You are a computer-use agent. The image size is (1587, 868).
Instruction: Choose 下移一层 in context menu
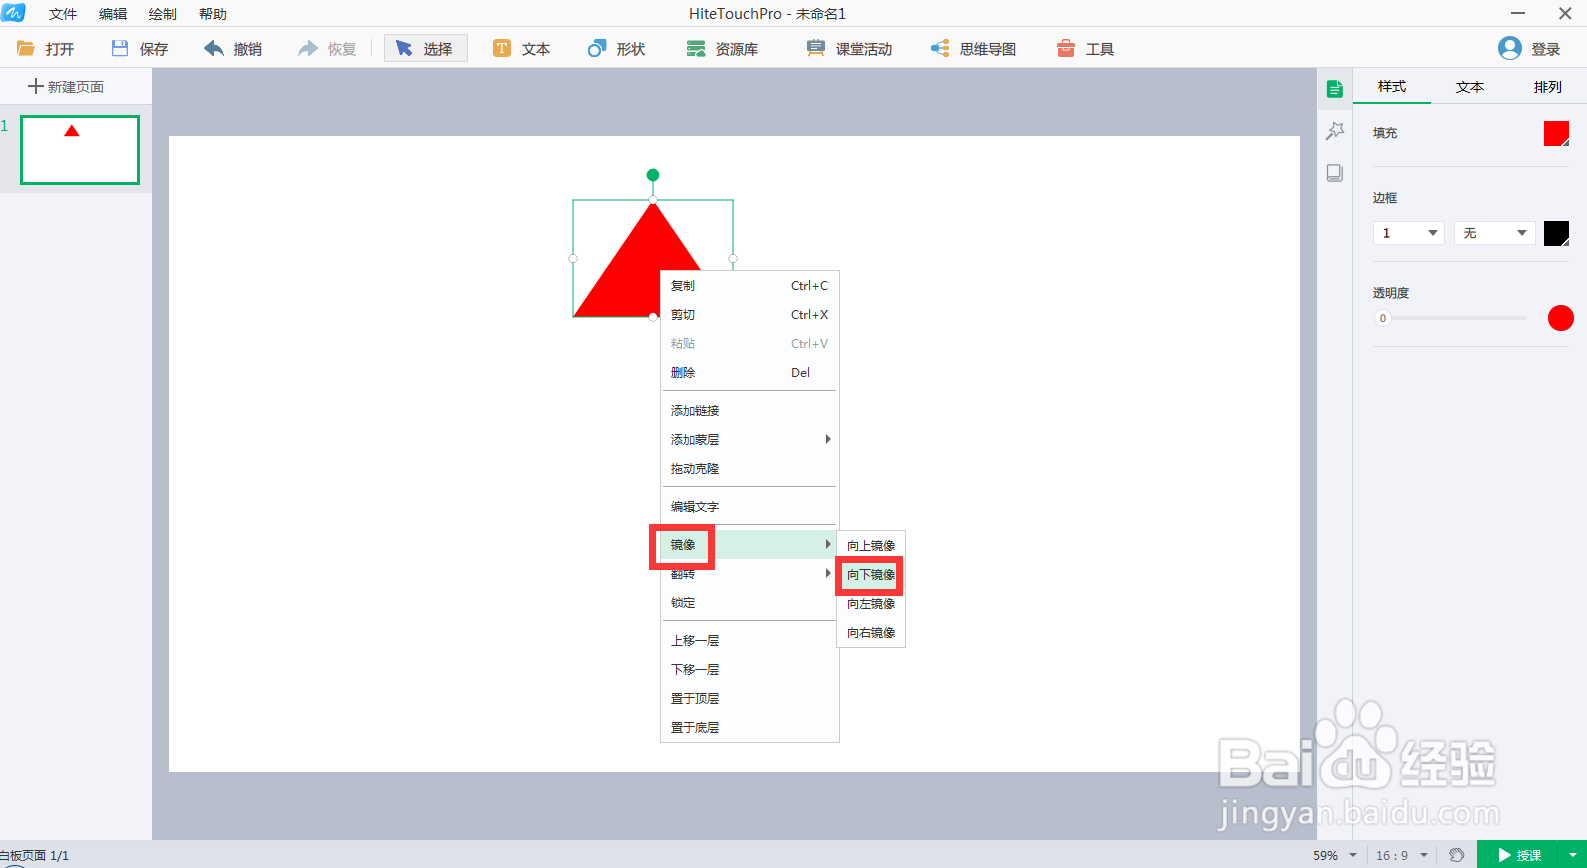(x=749, y=670)
